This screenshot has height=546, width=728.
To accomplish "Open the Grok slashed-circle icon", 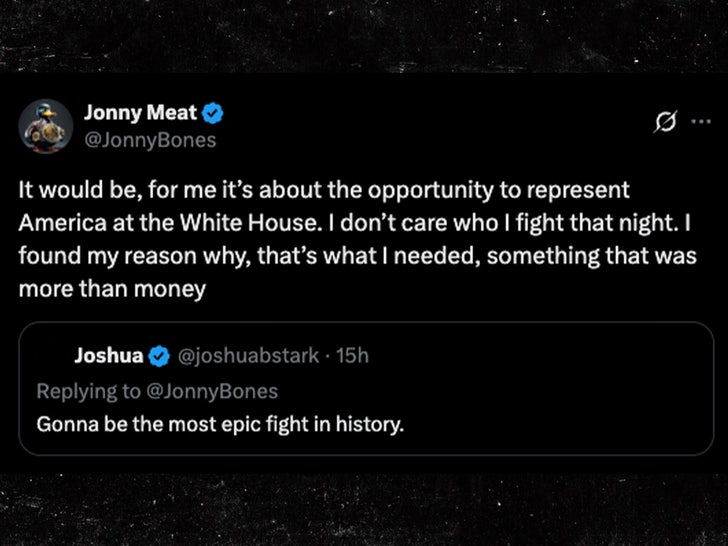I will click(661, 122).
